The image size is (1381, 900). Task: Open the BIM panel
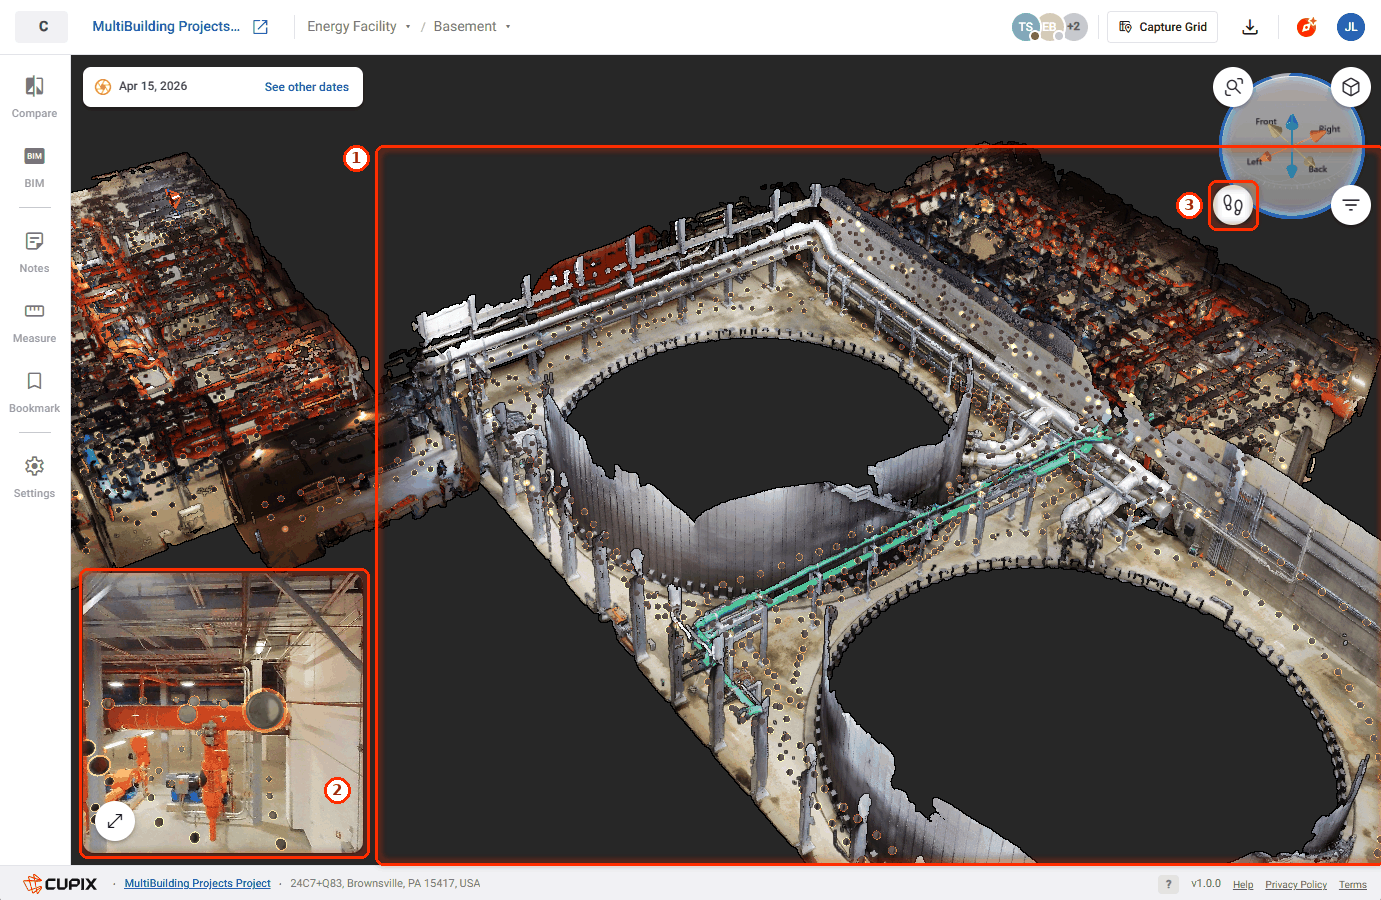pos(34,167)
